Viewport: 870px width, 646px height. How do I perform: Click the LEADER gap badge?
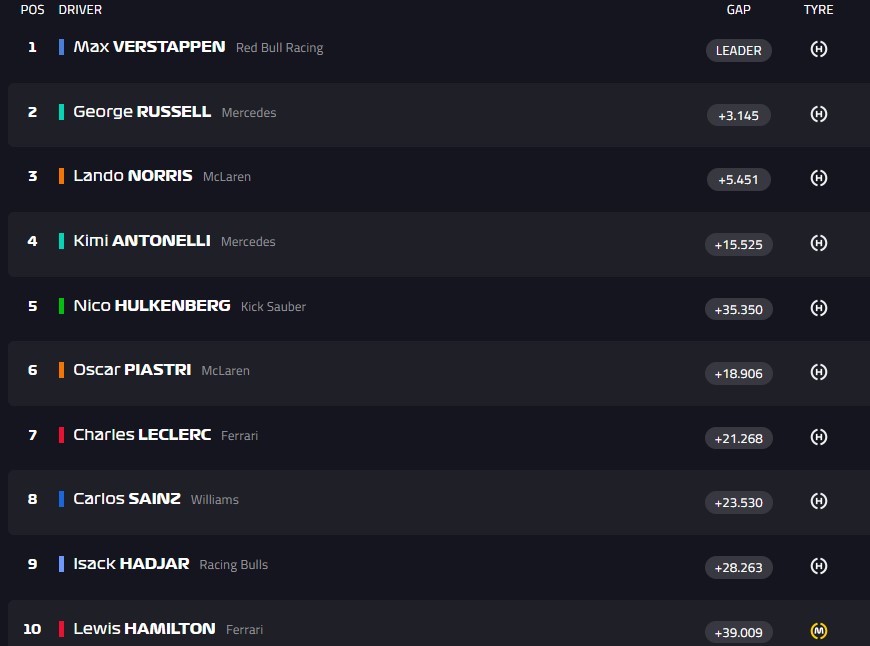click(738, 50)
